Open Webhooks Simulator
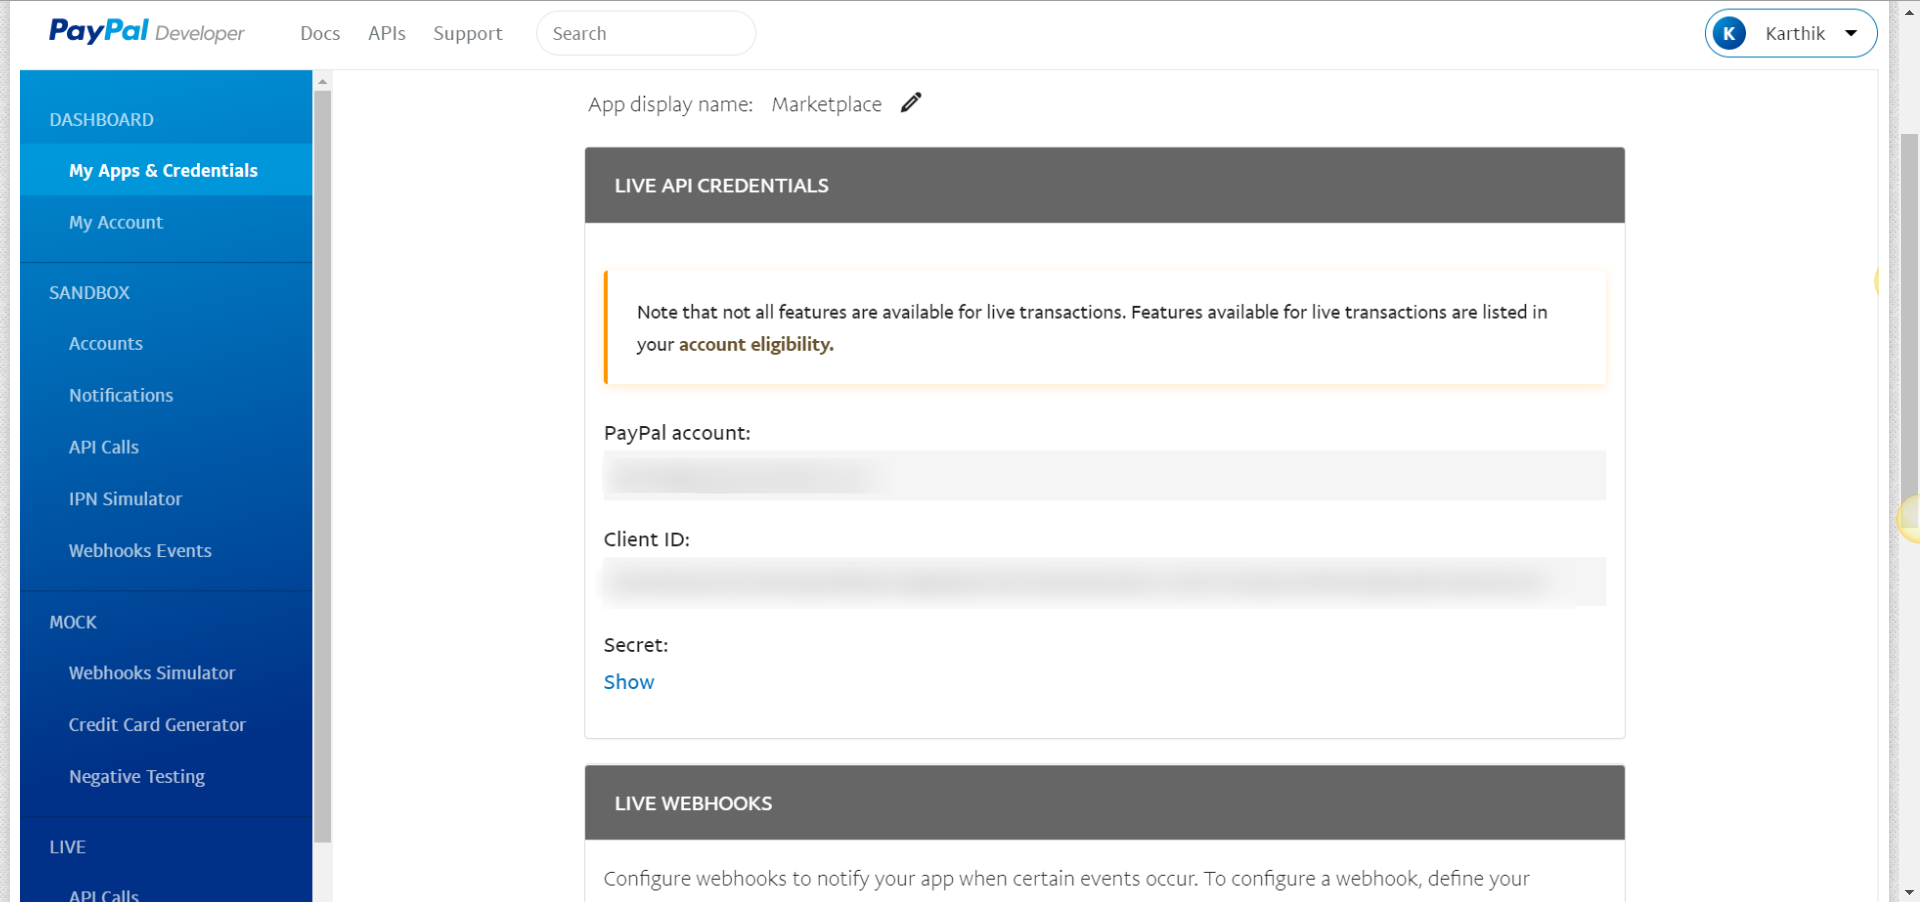1920x902 pixels. [x=152, y=673]
